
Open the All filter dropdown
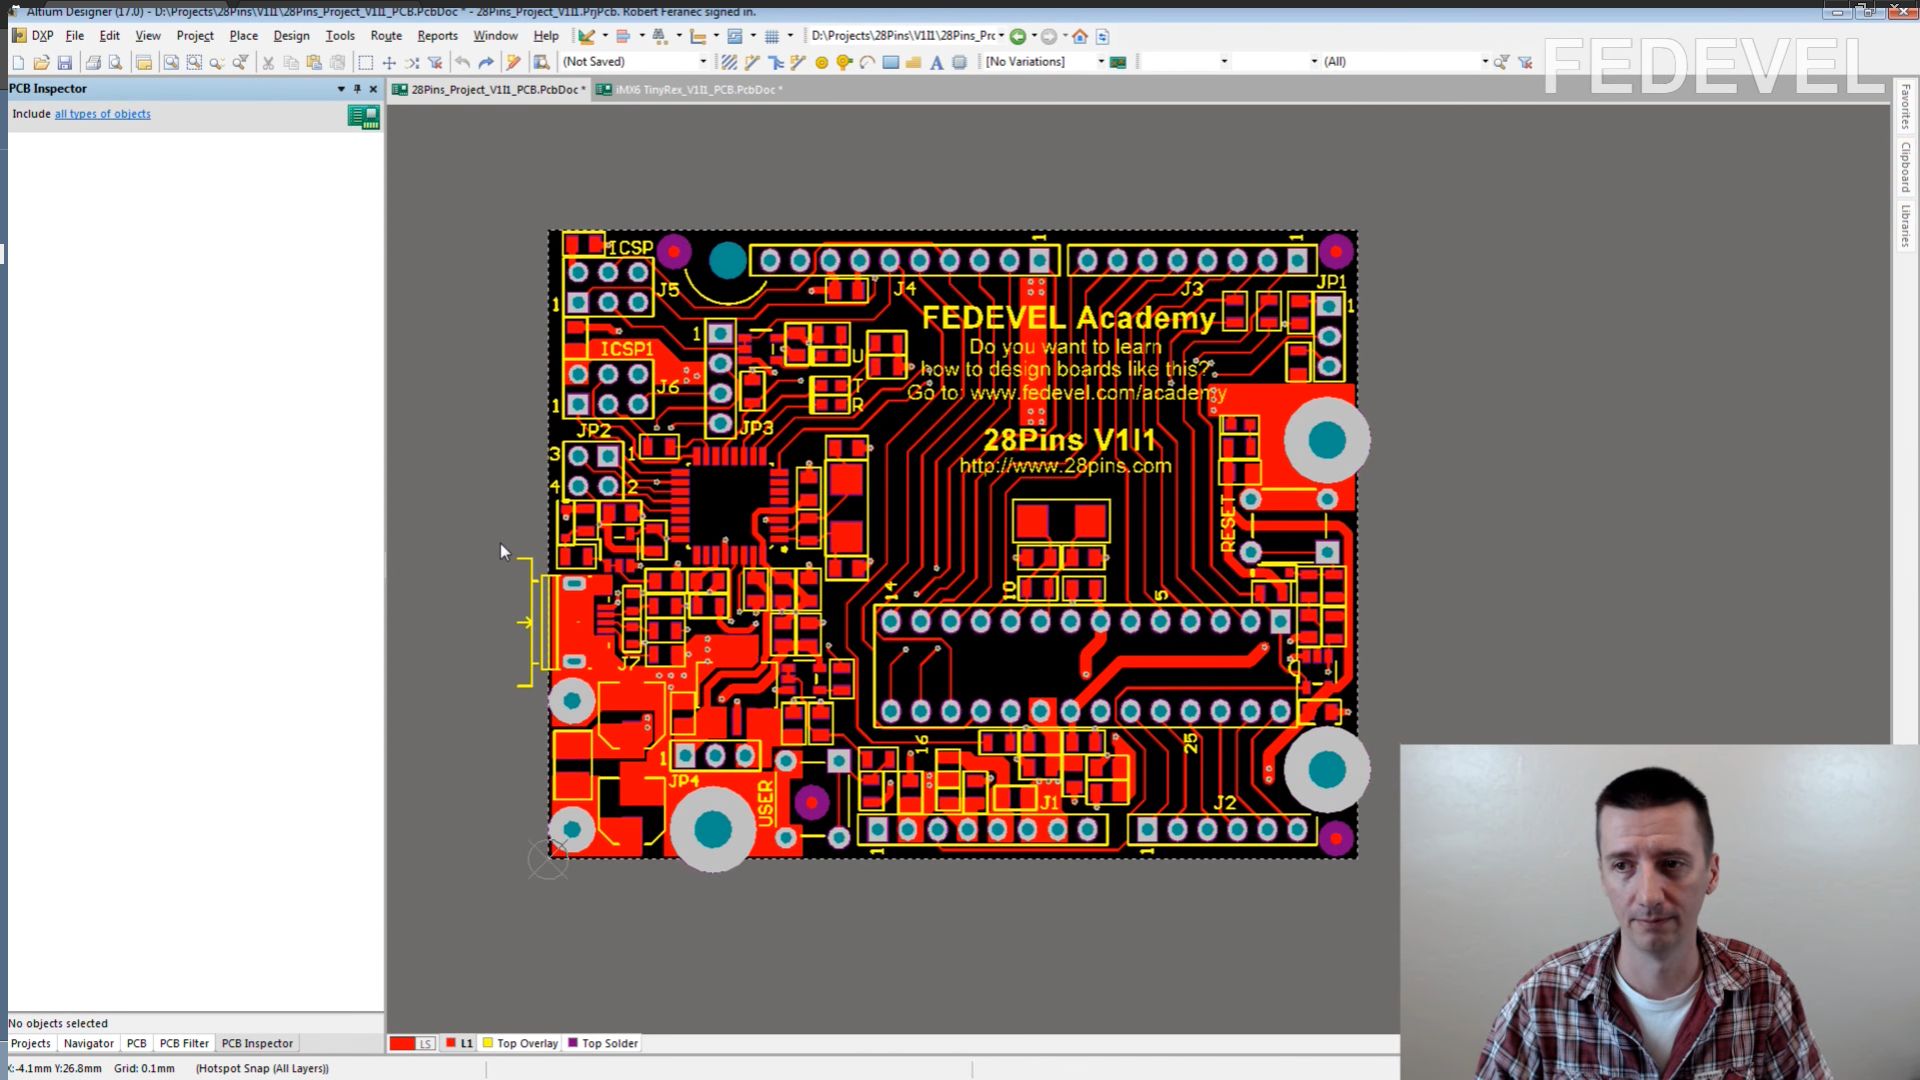[x=1484, y=62]
